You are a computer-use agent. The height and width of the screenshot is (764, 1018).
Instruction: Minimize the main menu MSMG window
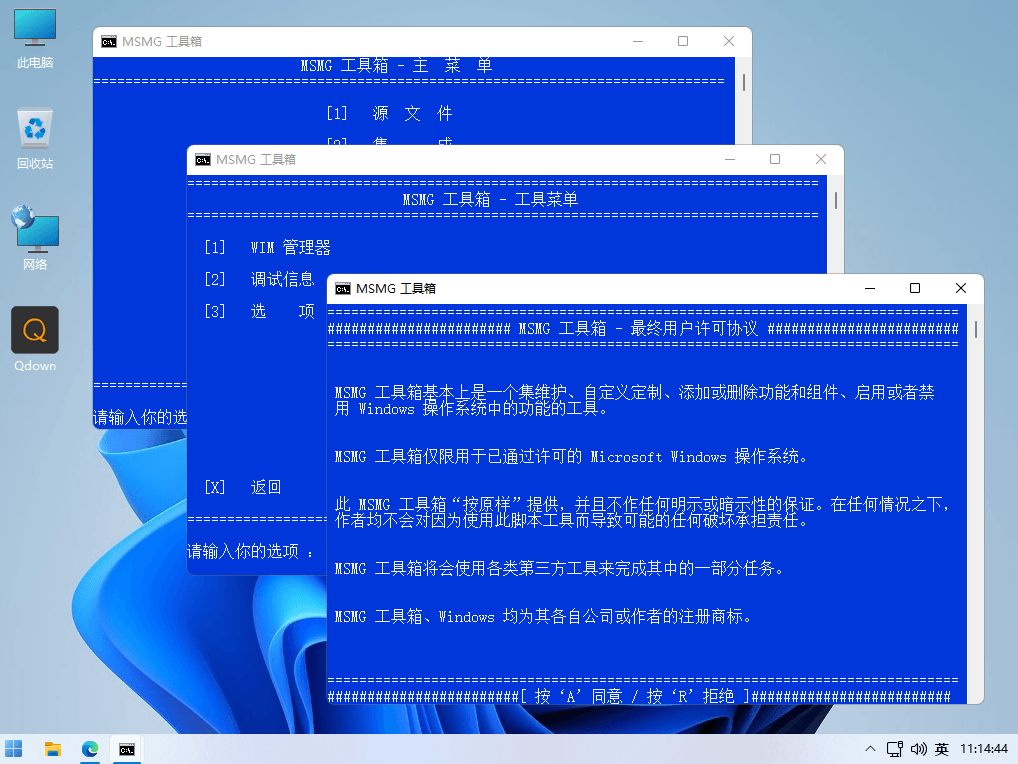[x=638, y=41]
